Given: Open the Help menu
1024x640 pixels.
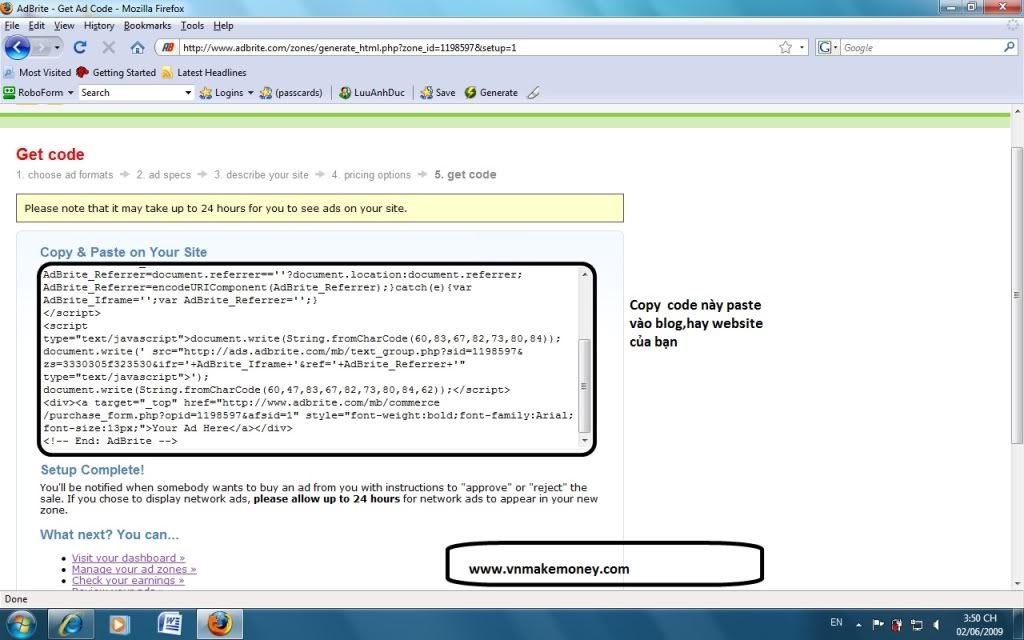Looking at the screenshot, I should [223, 25].
